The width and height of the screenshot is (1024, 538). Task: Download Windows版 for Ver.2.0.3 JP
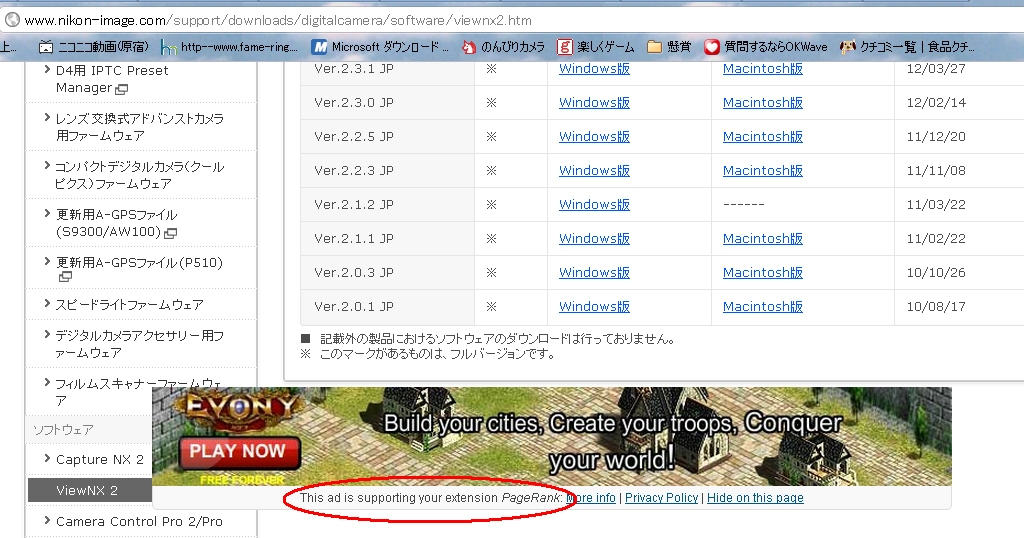click(594, 272)
